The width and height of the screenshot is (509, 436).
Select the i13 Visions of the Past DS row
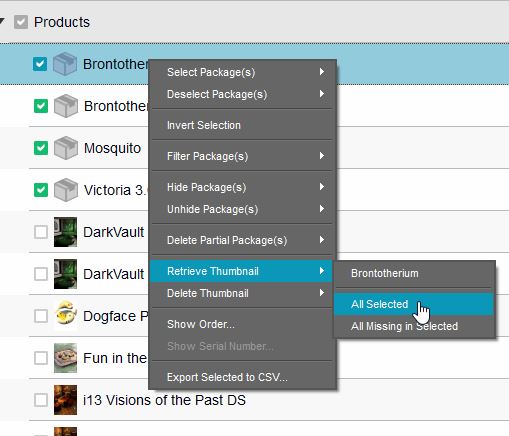(x=254, y=400)
